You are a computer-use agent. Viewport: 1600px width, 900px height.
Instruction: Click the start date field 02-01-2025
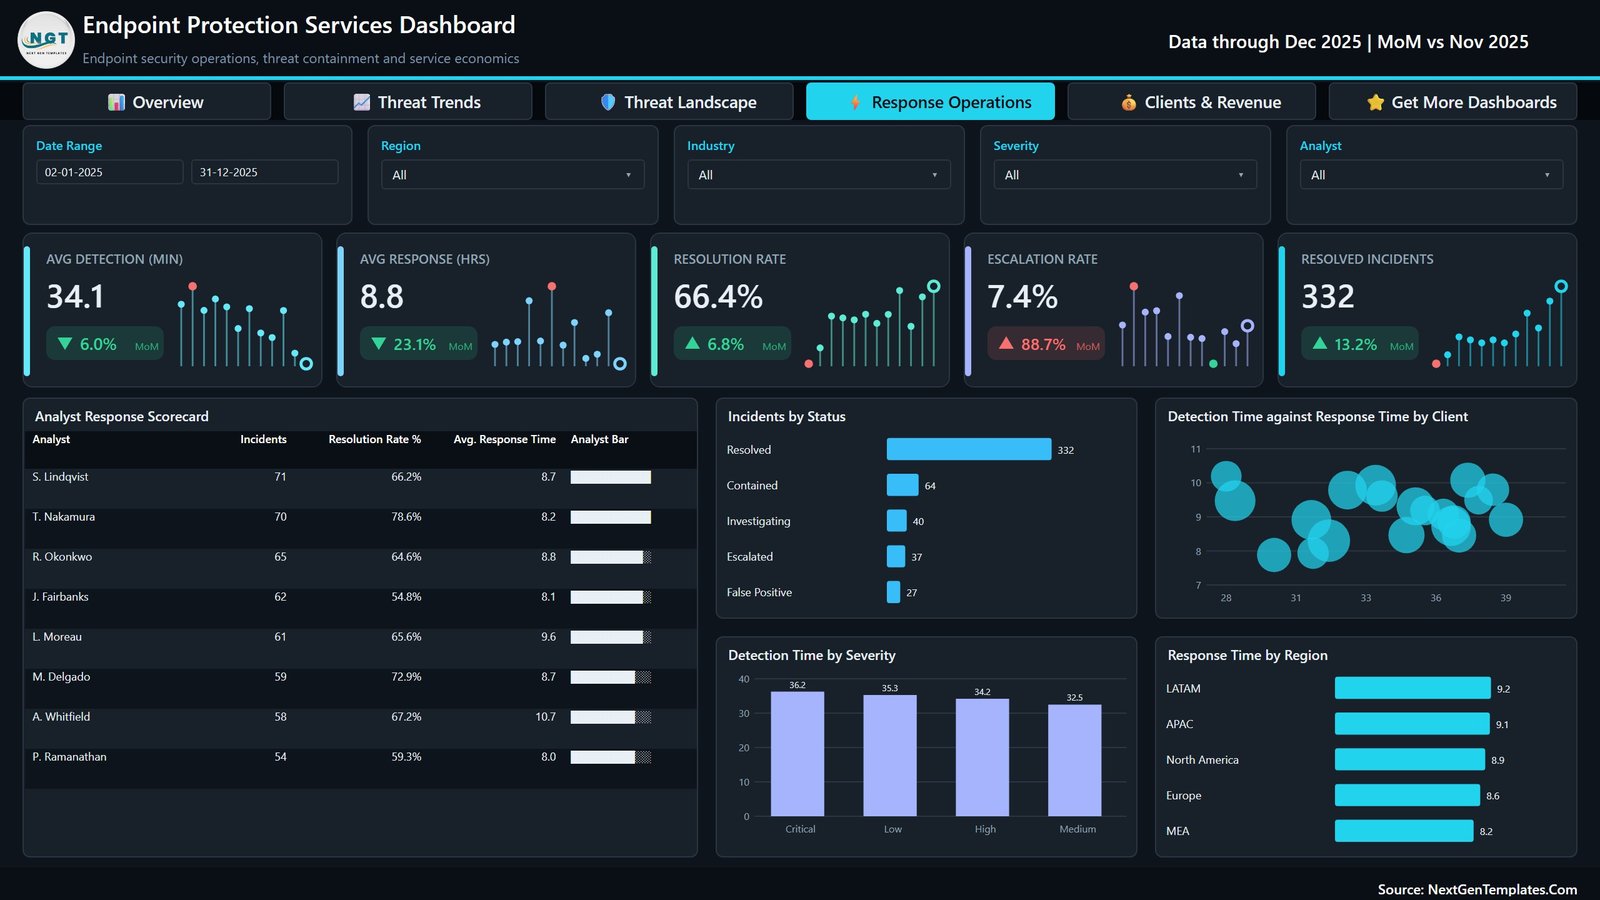[x=110, y=172]
